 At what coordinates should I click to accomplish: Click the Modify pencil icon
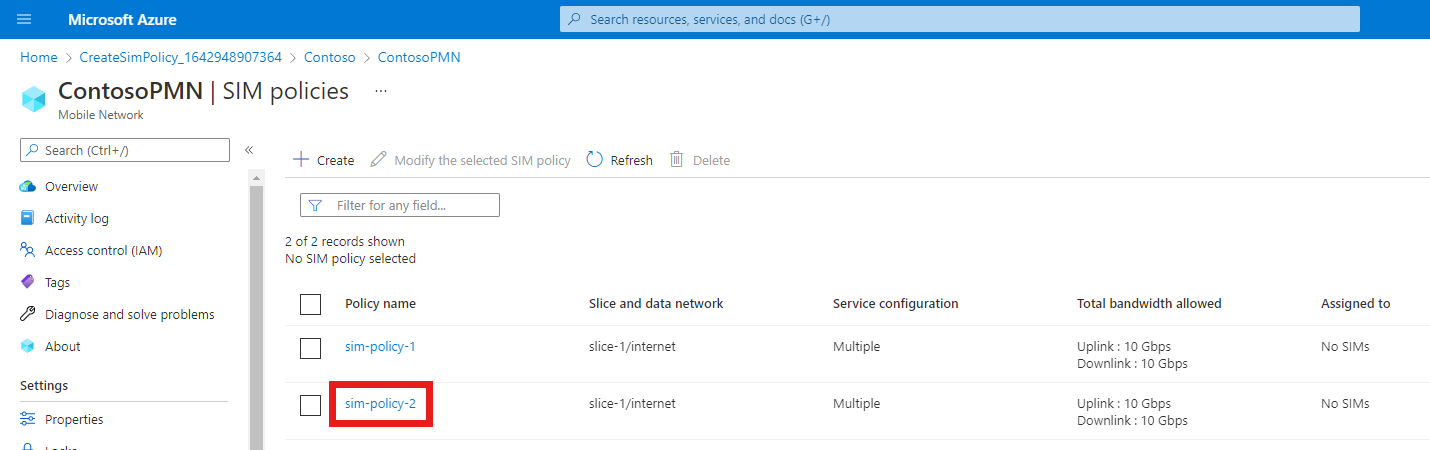pos(378,160)
